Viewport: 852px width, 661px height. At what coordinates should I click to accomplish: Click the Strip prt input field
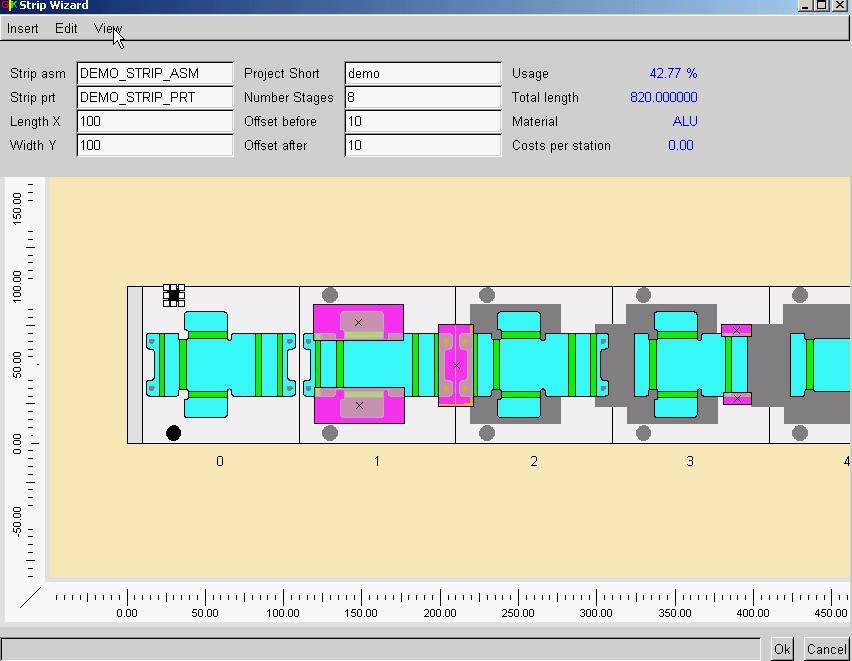click(155, 97)
